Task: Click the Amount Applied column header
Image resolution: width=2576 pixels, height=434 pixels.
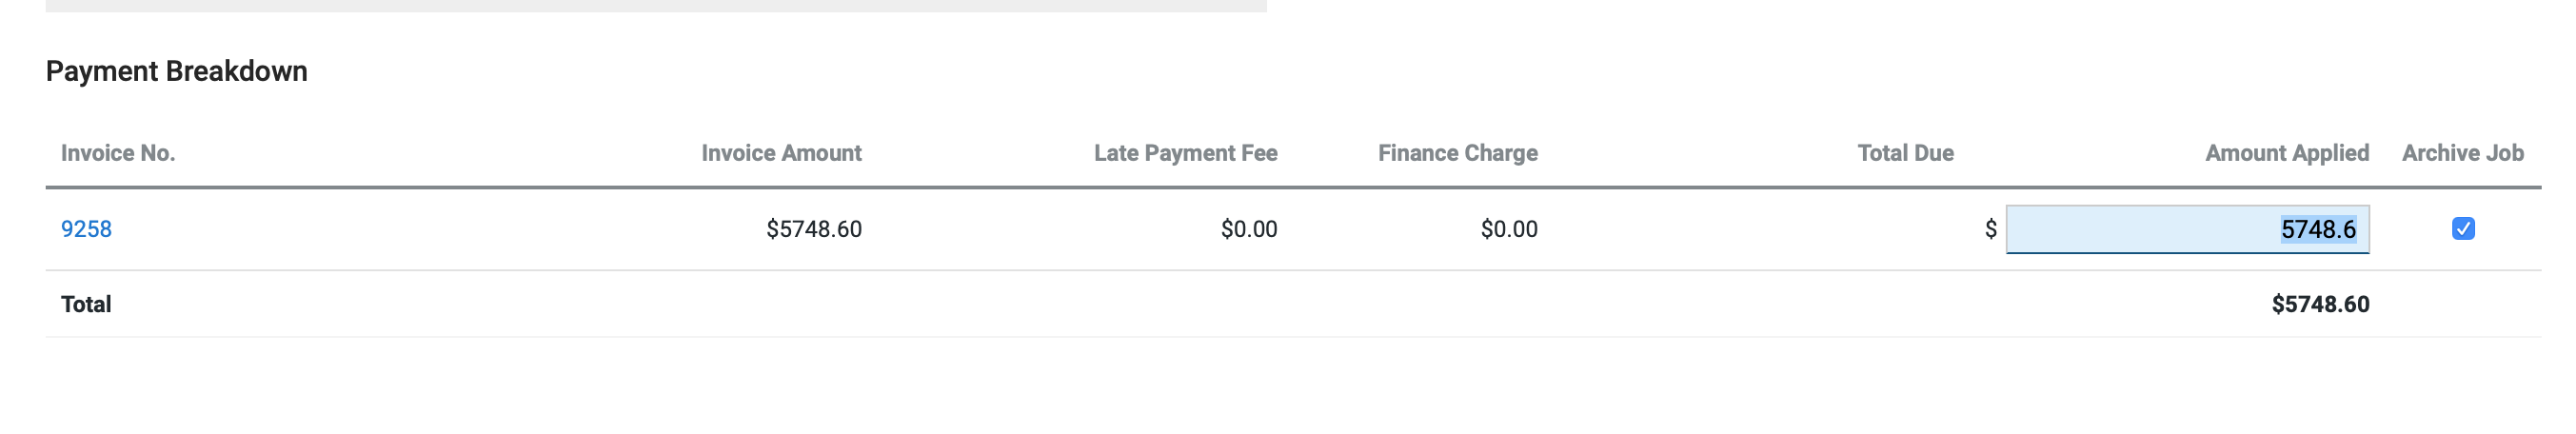Action: click(x=2287, y=153)
